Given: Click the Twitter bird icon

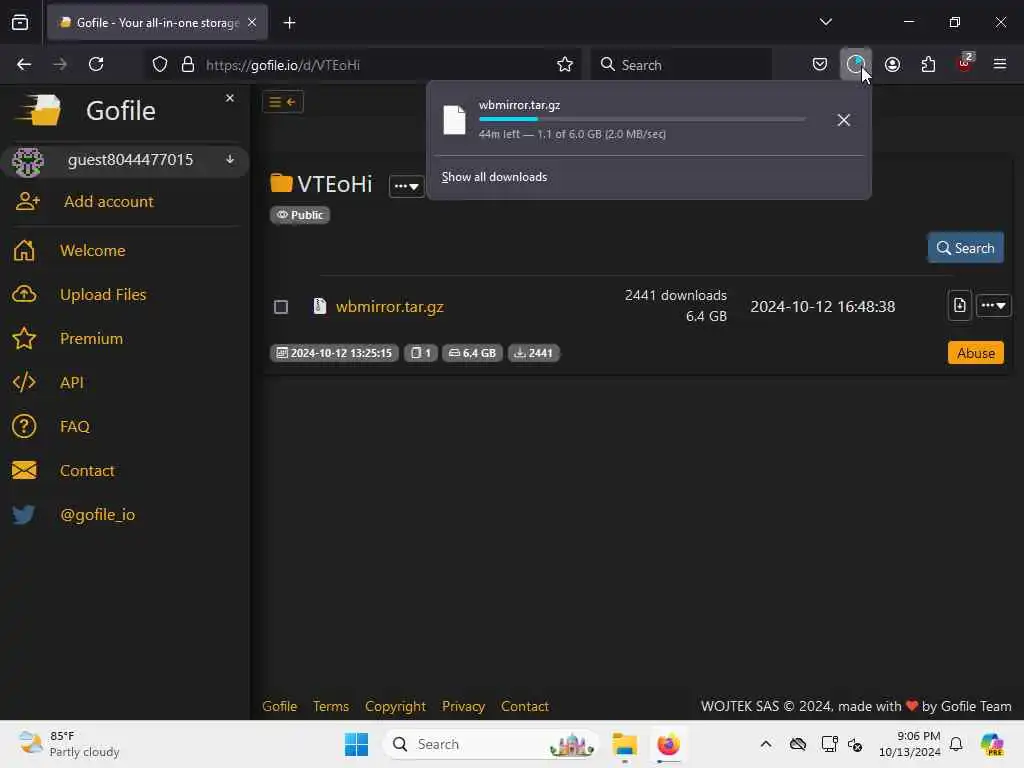Looking at the screenshot, I should point(24,515).
